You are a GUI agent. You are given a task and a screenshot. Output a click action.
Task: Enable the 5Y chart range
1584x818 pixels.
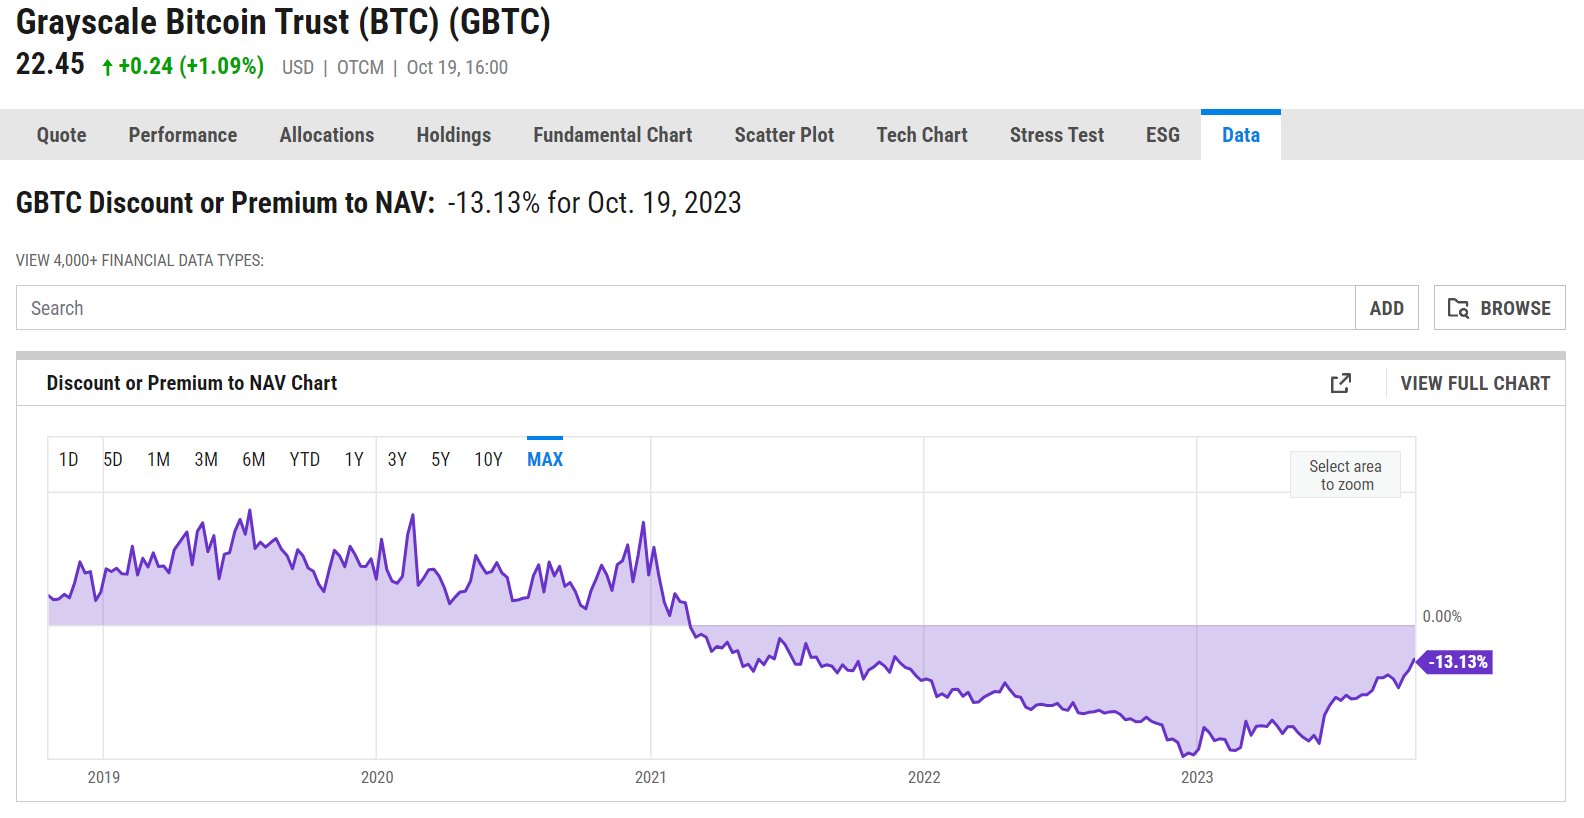pyautogui.click(x=440, y=459)
